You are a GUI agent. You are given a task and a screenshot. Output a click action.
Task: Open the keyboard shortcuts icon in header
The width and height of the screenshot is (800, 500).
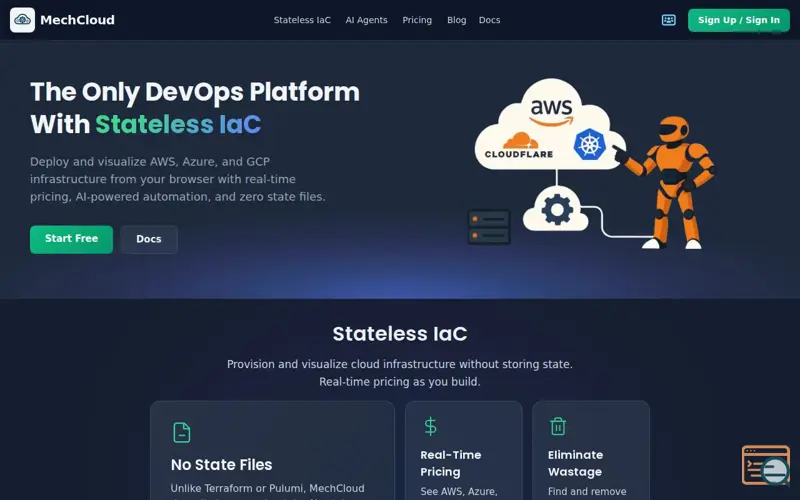(668, 20)
